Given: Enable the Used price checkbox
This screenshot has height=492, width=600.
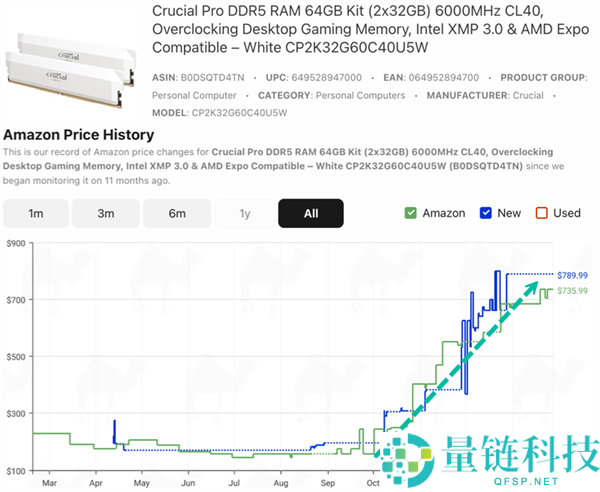Looking at the screenshot, I should click(541, 213).
